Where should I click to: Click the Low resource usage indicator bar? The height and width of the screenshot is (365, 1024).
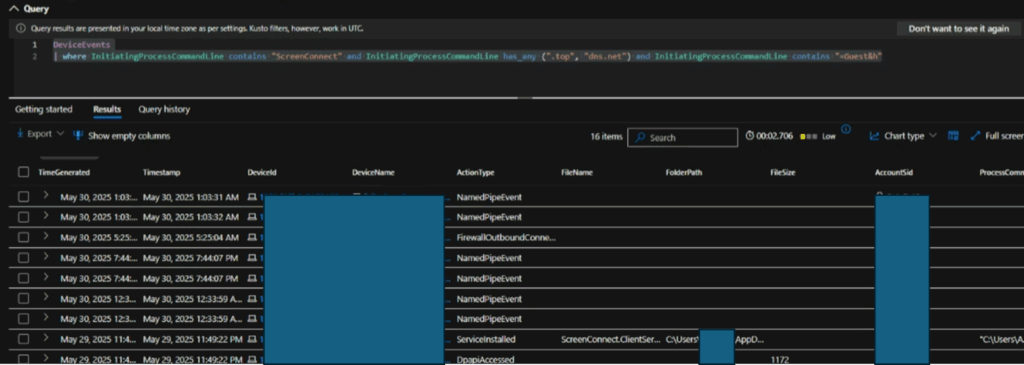pos(808,136)
